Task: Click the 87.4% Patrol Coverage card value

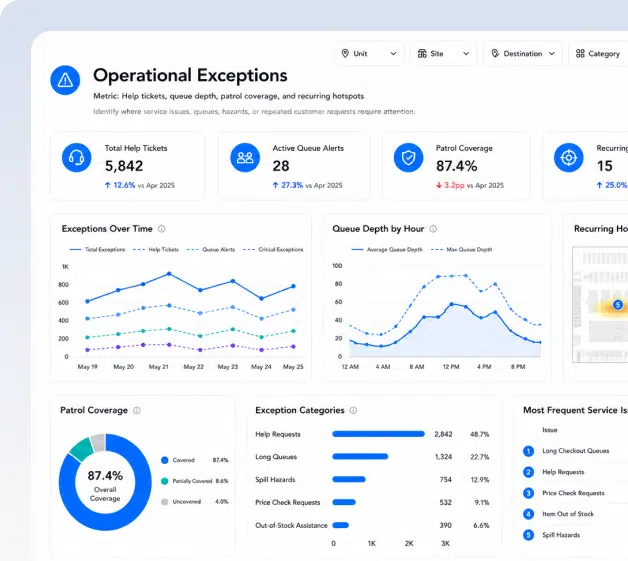Action: pyautogui.click(x=457, y=166)
